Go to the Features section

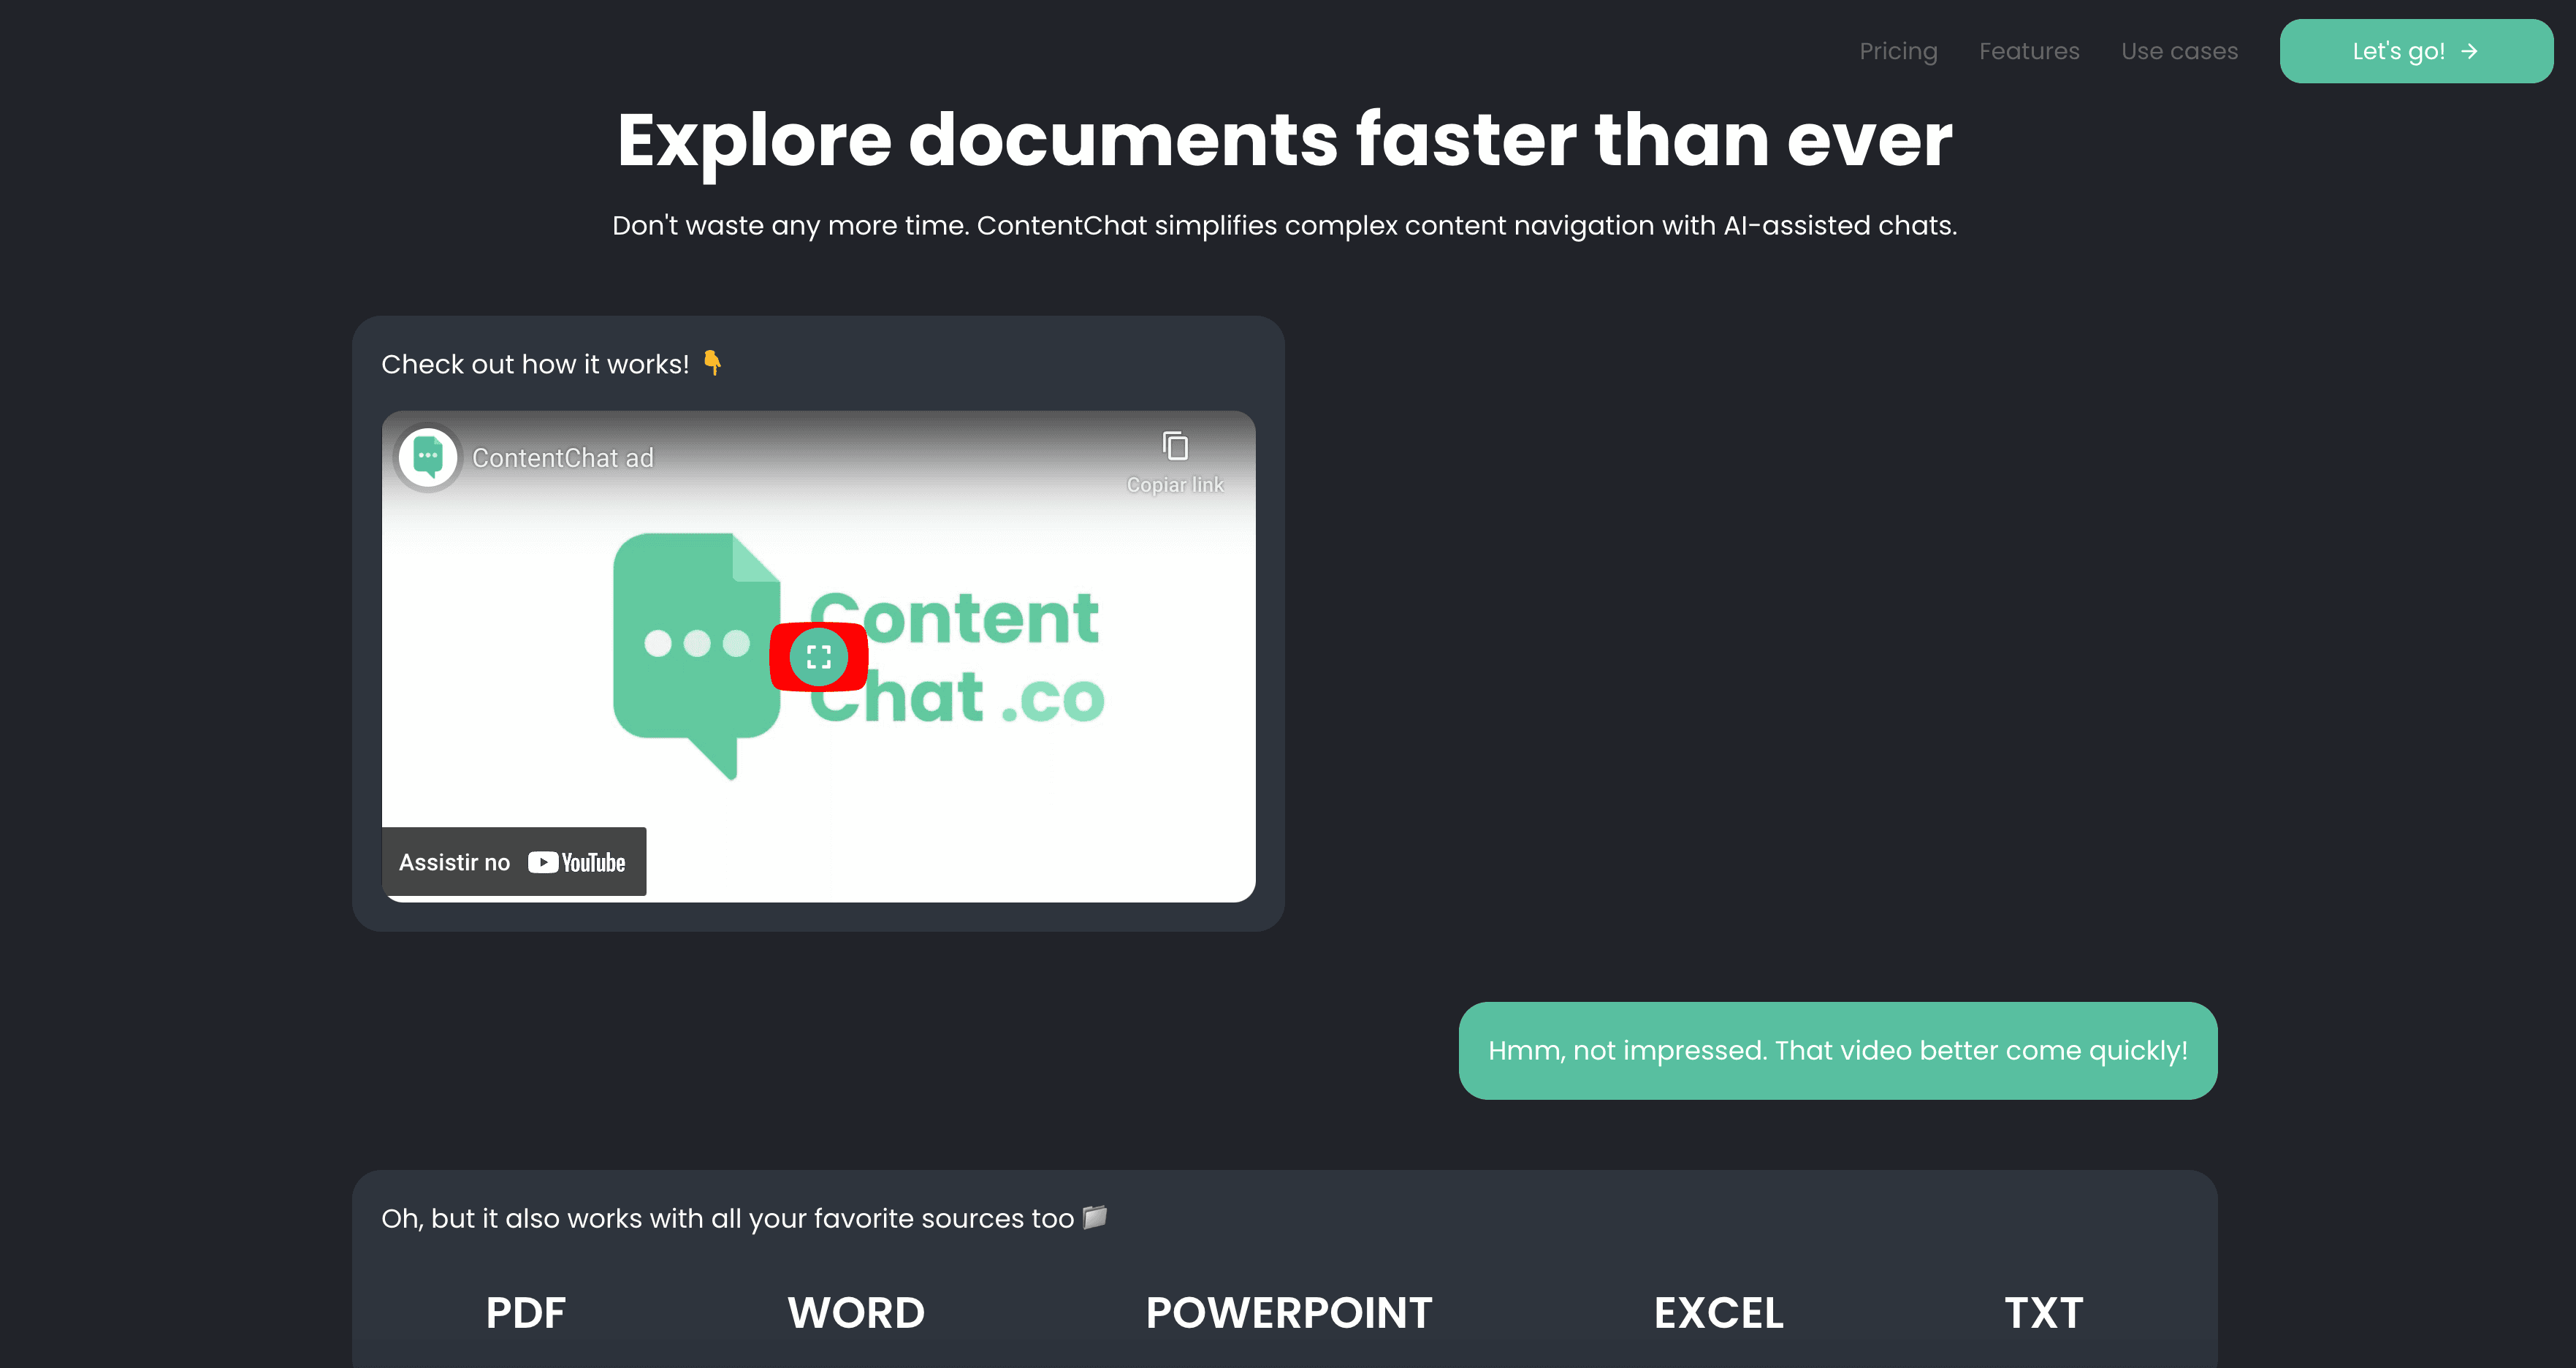coord(2029,51)
